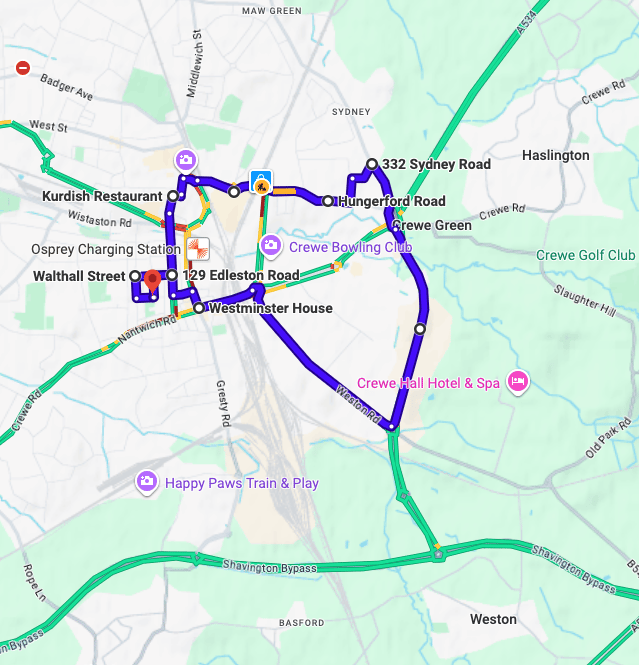Select the red no-entry road closure icon
Viewport: 639px width, 665px height.
[23, 67]
